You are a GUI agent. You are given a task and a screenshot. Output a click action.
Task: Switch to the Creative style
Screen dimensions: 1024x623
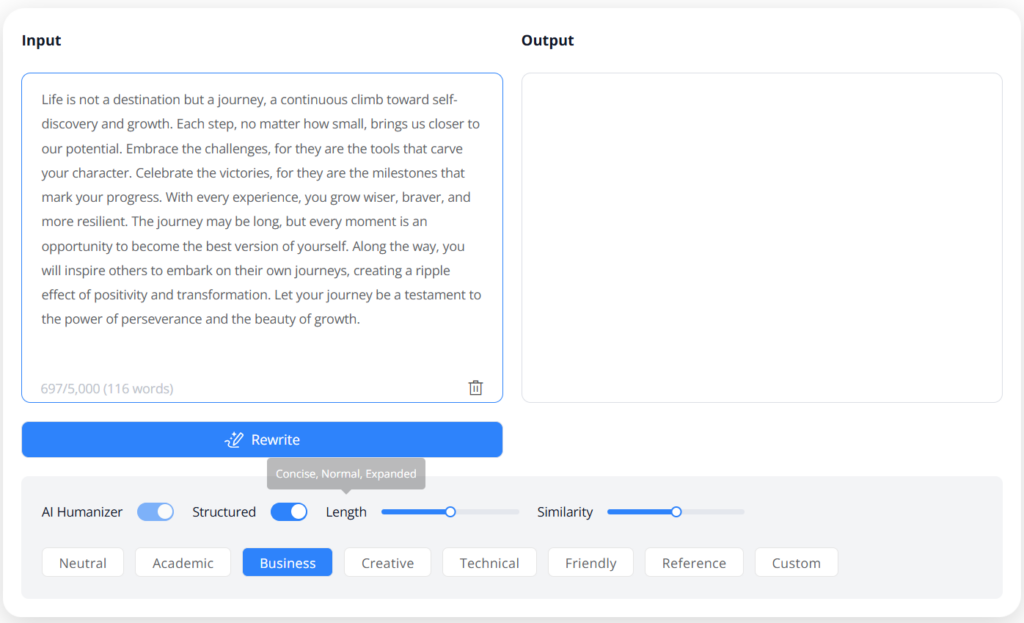[x=387, y=562]
